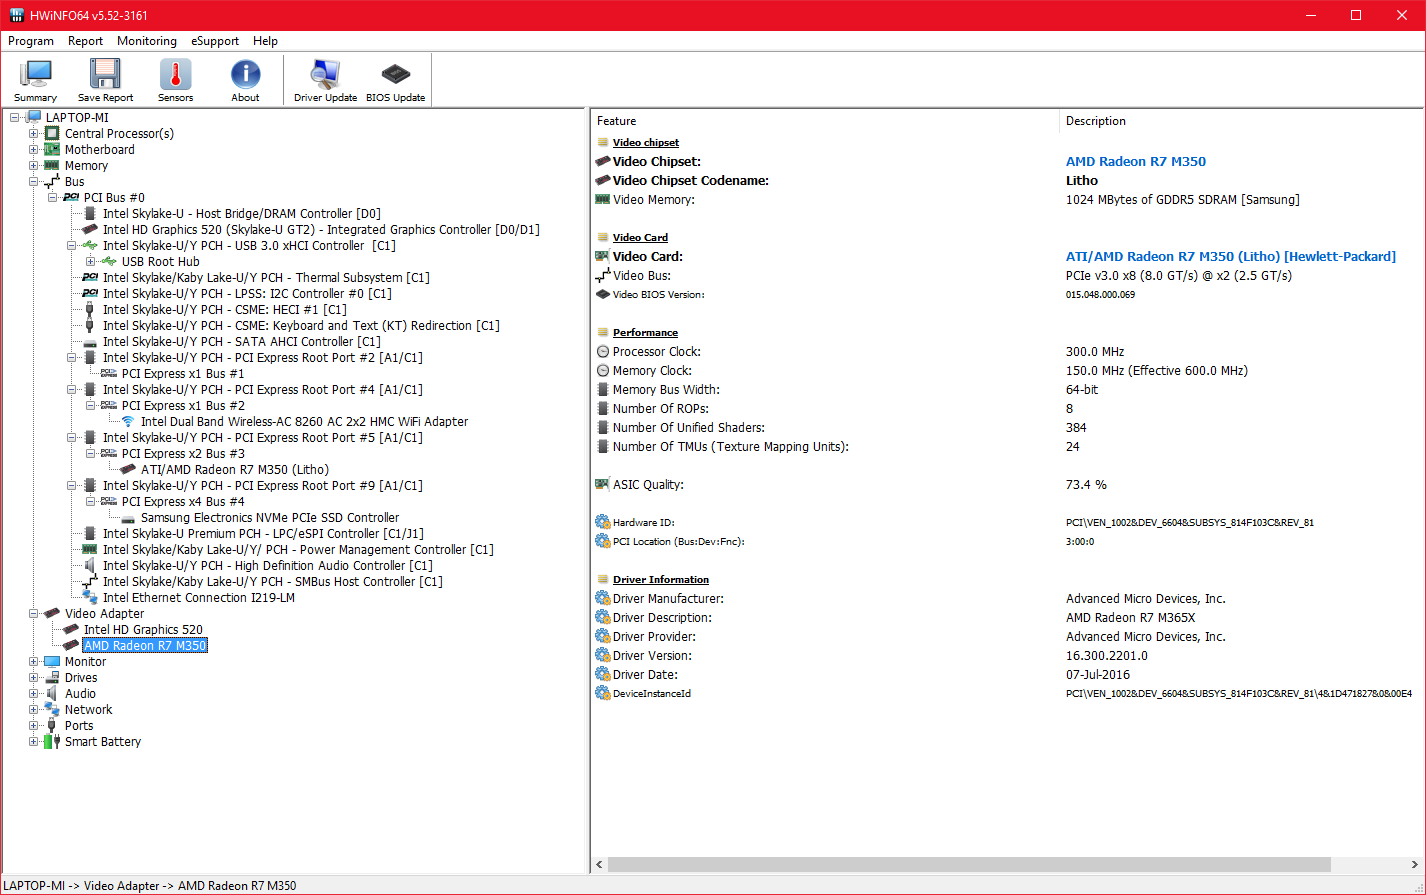1426x895 pixels.
Task: Collapse the PCI Bus #0 node
Action: [53, 197]
